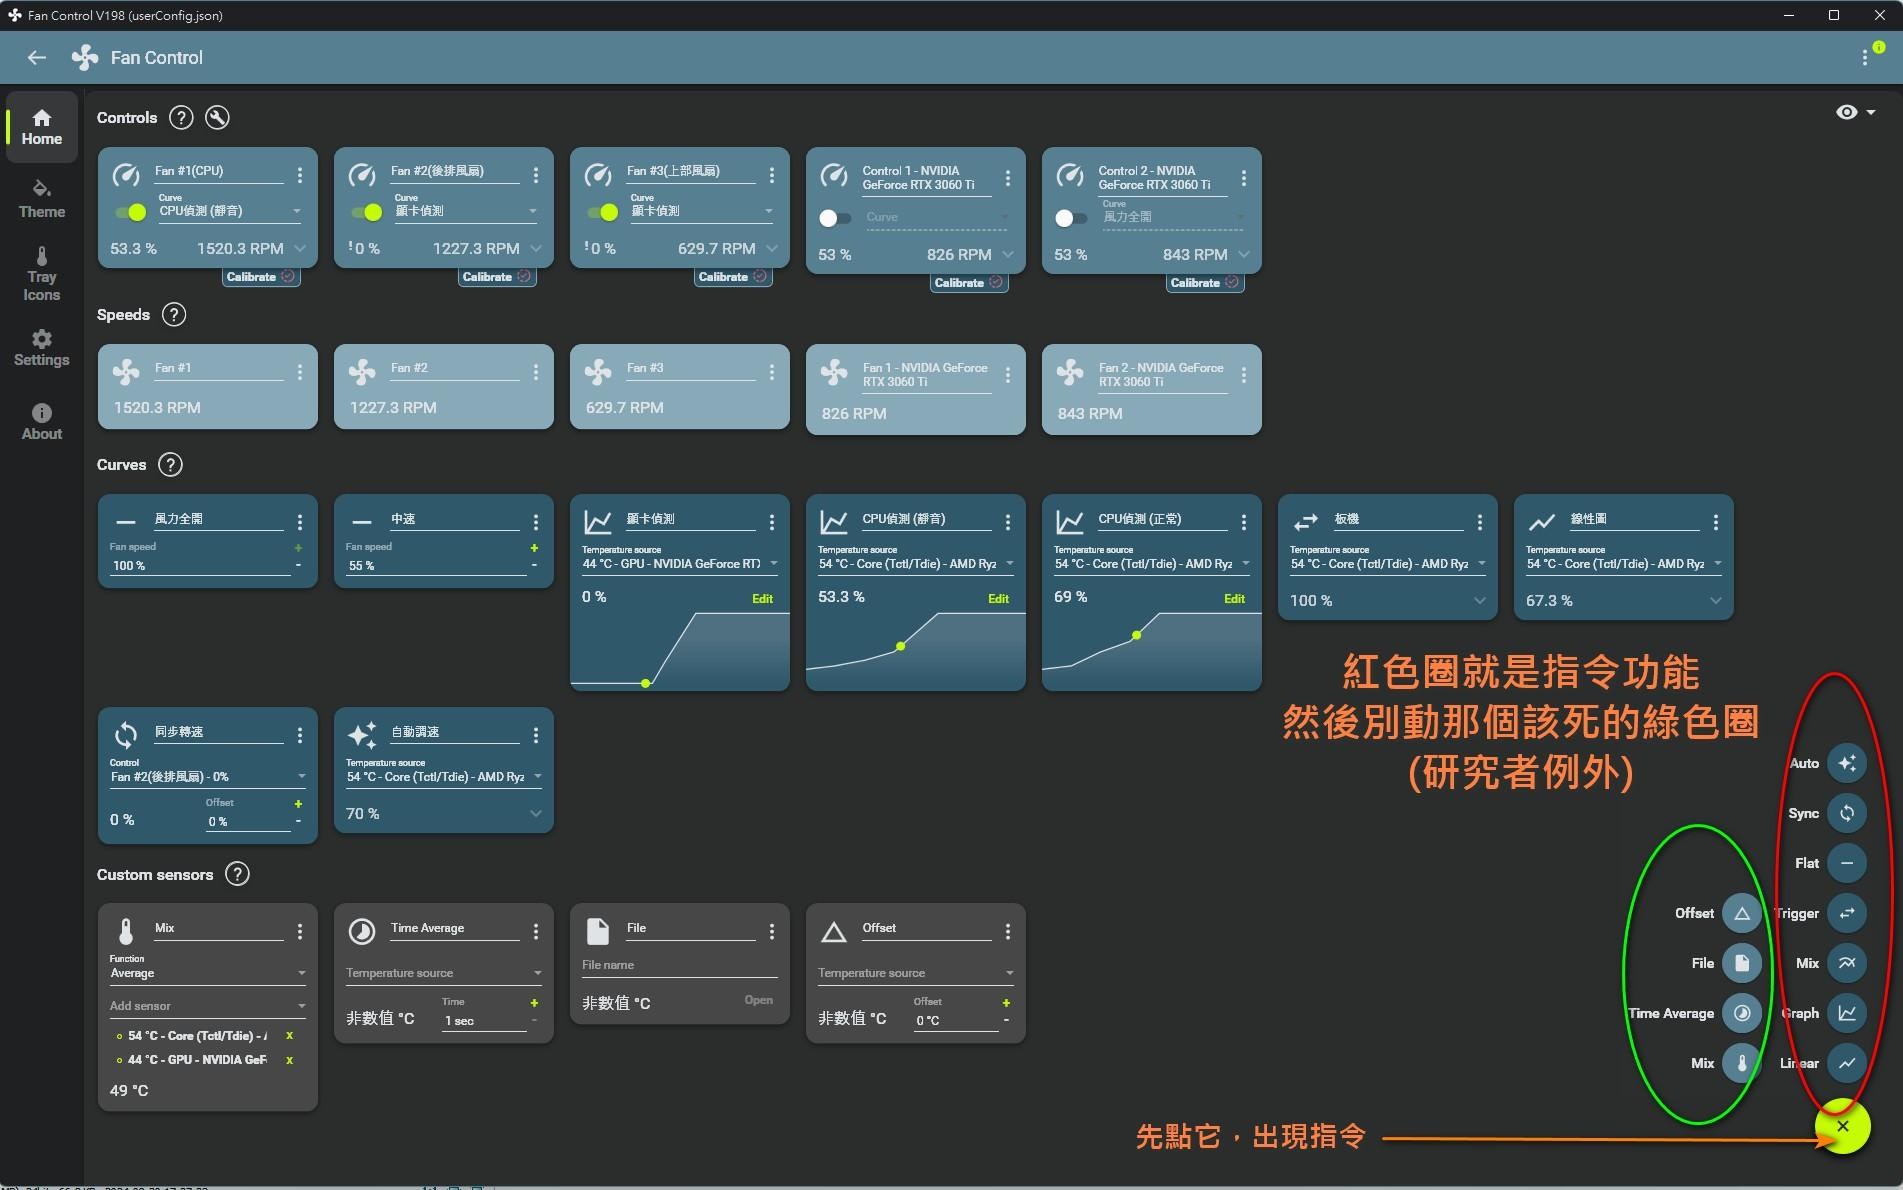This screenshot has height=1190, width=1903.
Task: Open Time Average temperature source dropdown
Action: point(444,973)
